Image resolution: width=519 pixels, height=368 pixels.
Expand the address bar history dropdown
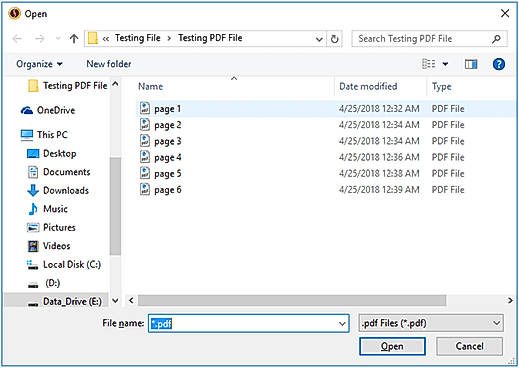click(319, 39)
